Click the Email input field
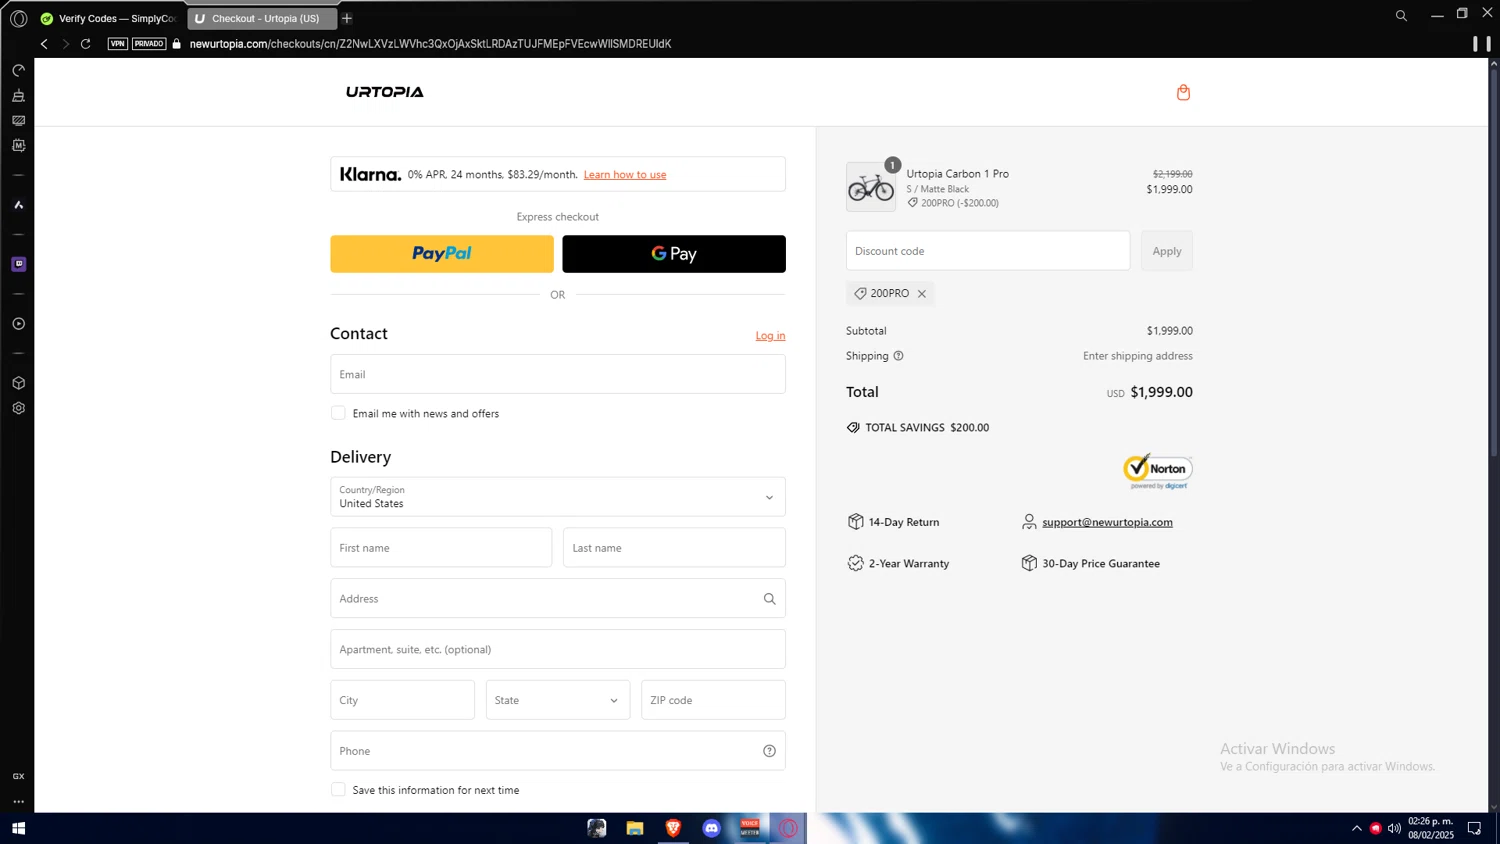The width and height of the screenshot is (1500, 844). pos(558,374)
